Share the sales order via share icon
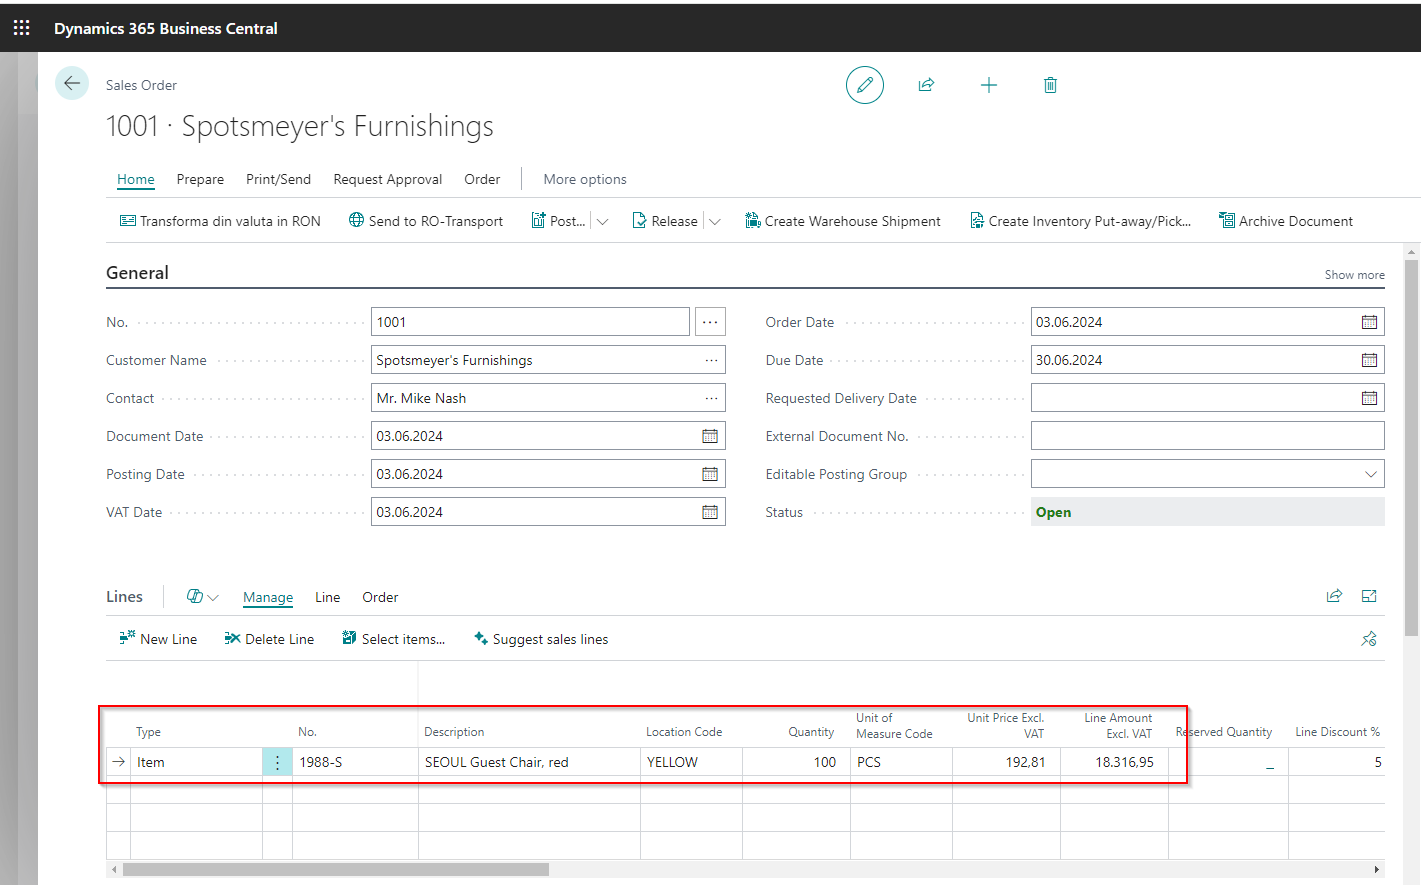The image size is (1421, 885). pyautogui.click(x=926, y=85)
